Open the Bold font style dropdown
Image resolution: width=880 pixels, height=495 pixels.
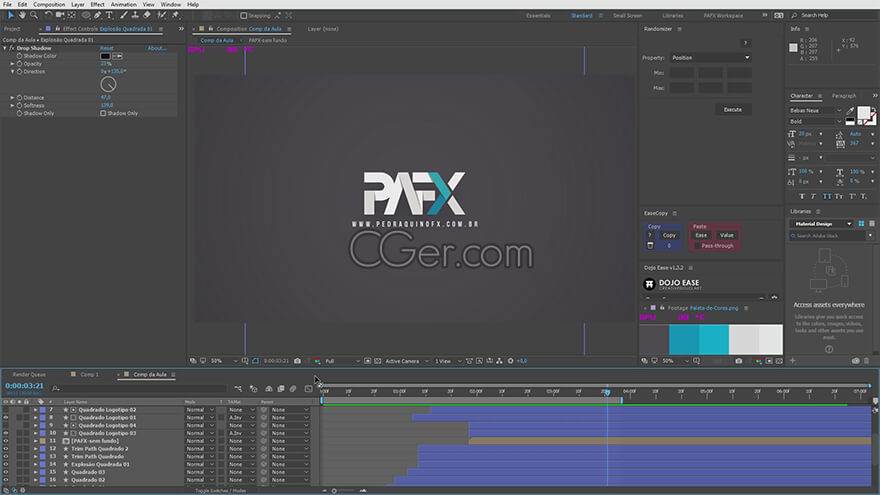tap(815, 121)
